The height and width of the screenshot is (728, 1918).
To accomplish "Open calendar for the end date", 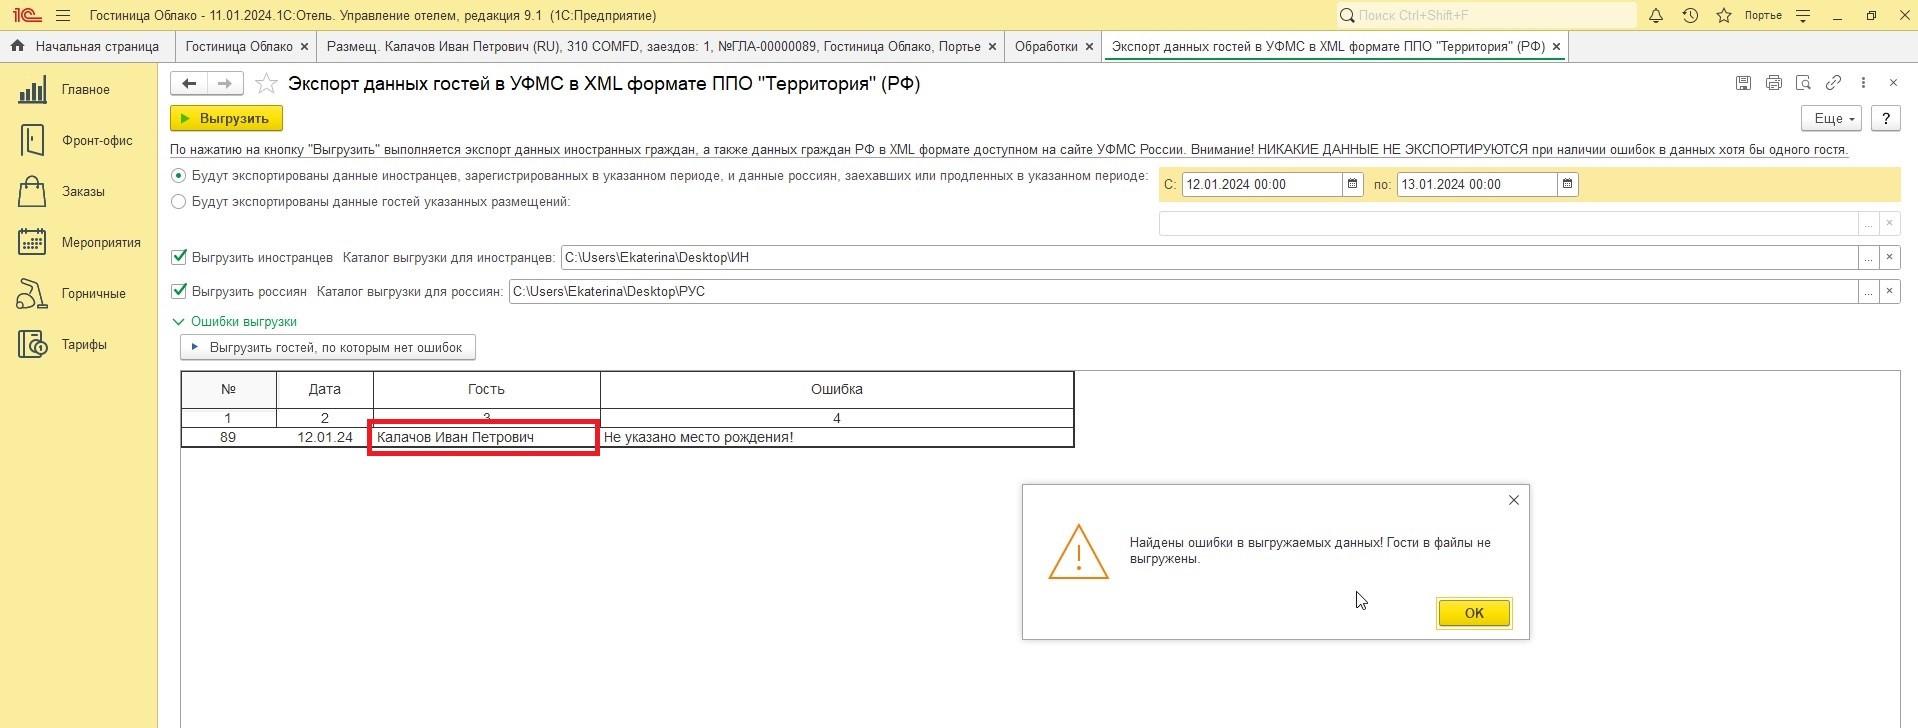I will 1568,184.
